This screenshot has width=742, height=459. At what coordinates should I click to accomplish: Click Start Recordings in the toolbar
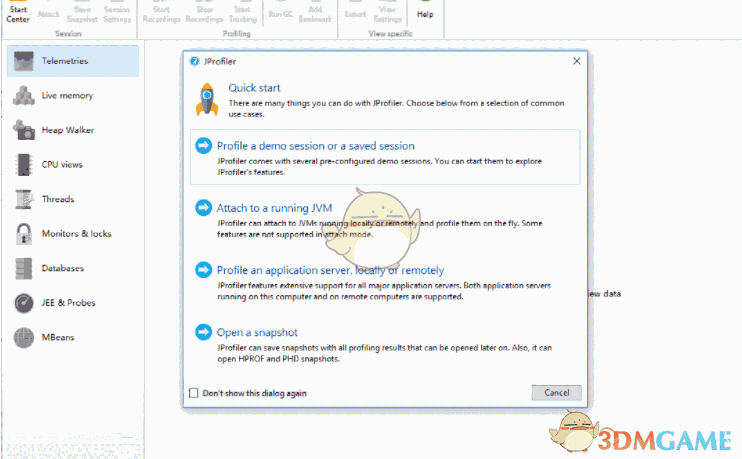coord(161,13)
